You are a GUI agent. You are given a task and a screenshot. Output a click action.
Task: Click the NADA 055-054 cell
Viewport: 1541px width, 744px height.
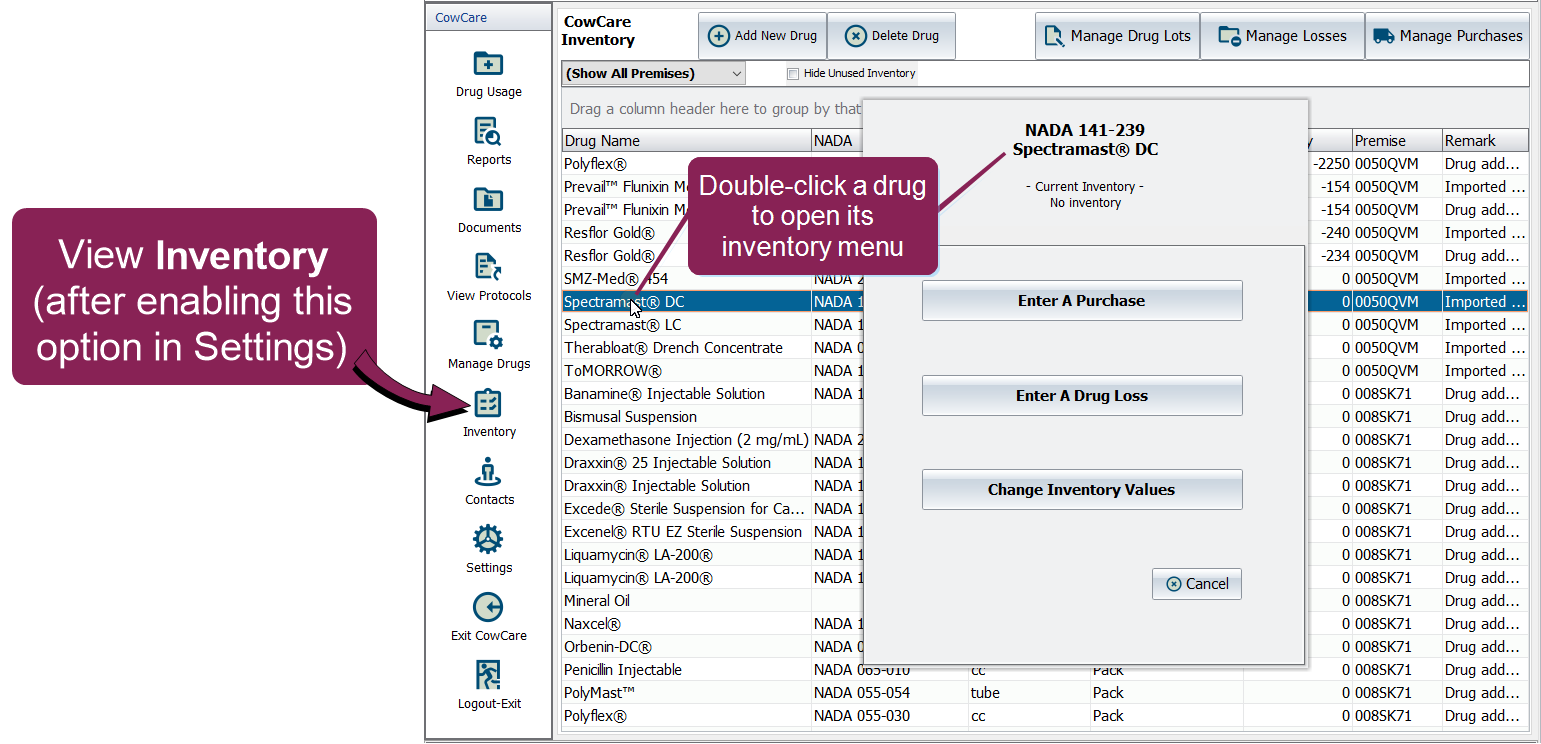point(889,693)
